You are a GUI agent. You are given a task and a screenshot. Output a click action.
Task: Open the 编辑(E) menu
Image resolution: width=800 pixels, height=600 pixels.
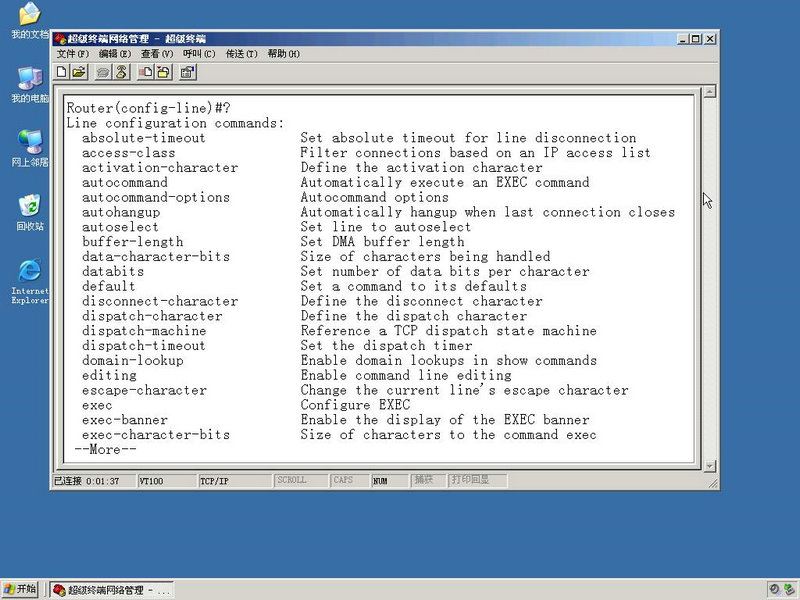tap(115, 54)
